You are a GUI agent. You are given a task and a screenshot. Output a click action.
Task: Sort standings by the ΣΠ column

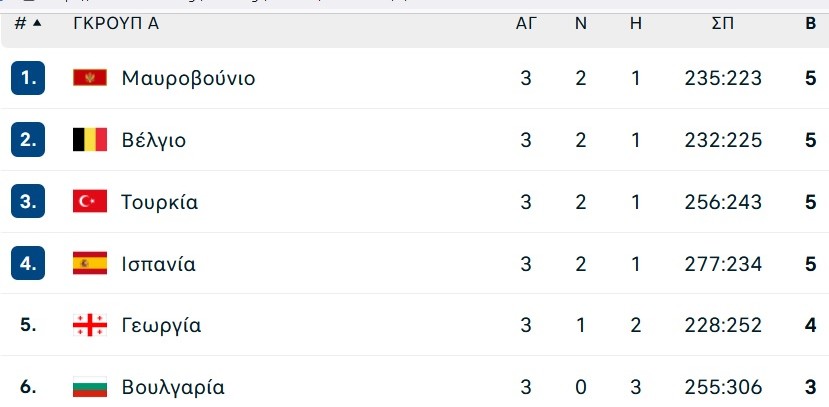(723, 24)
